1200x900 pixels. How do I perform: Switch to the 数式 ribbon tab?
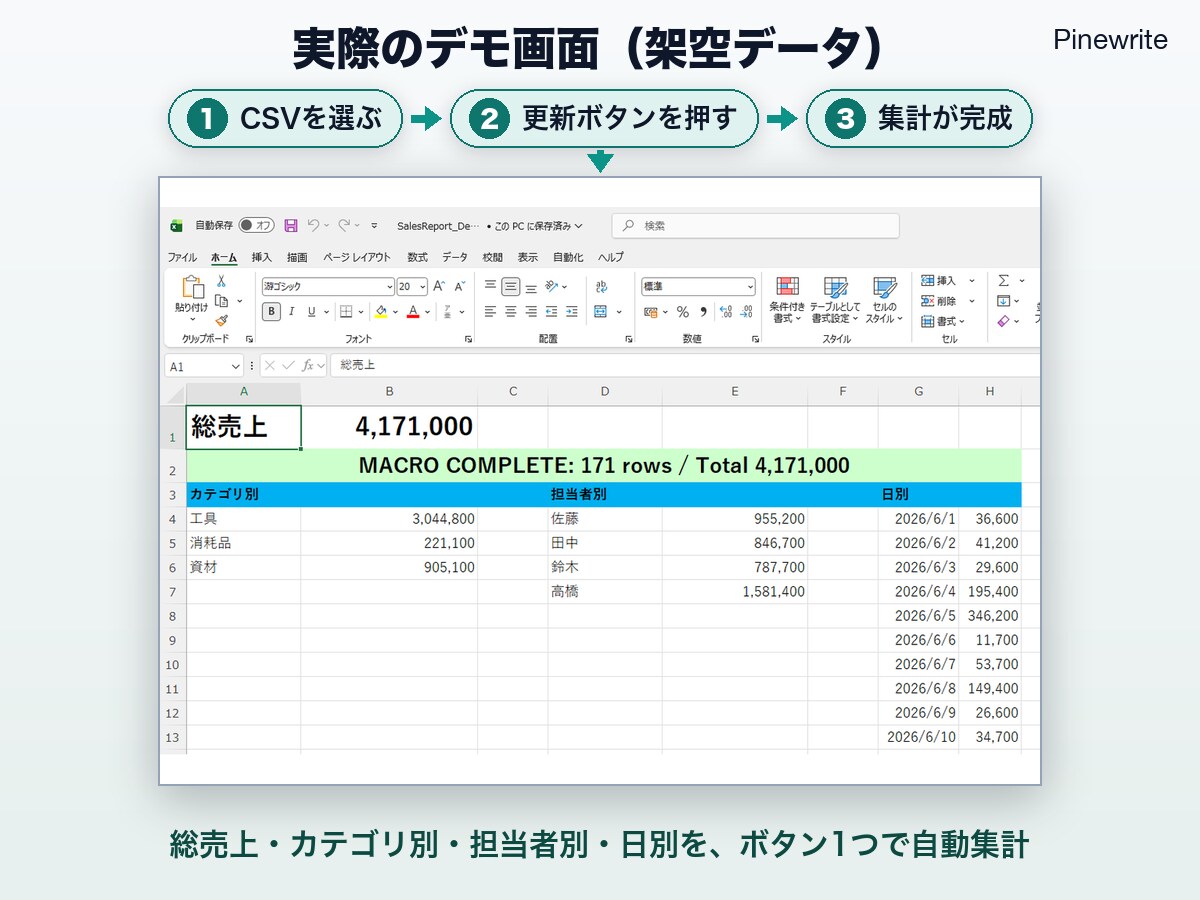pyautogui.click(x=417, y=258)
